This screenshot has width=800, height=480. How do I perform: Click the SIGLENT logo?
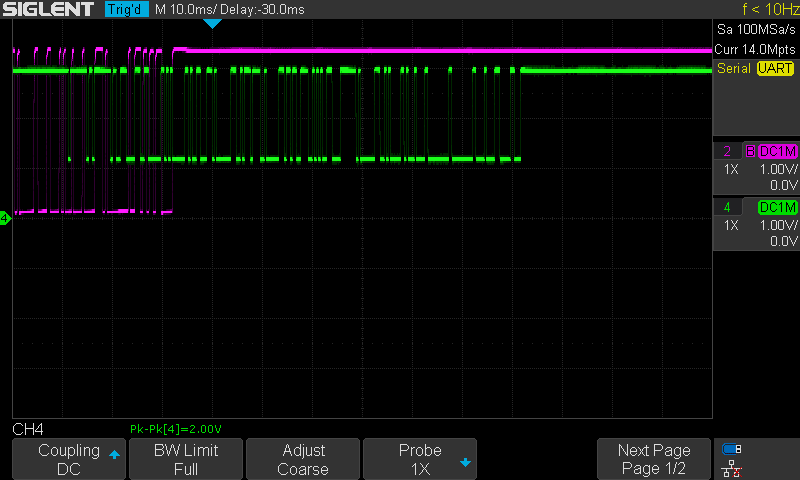(48, 9)
